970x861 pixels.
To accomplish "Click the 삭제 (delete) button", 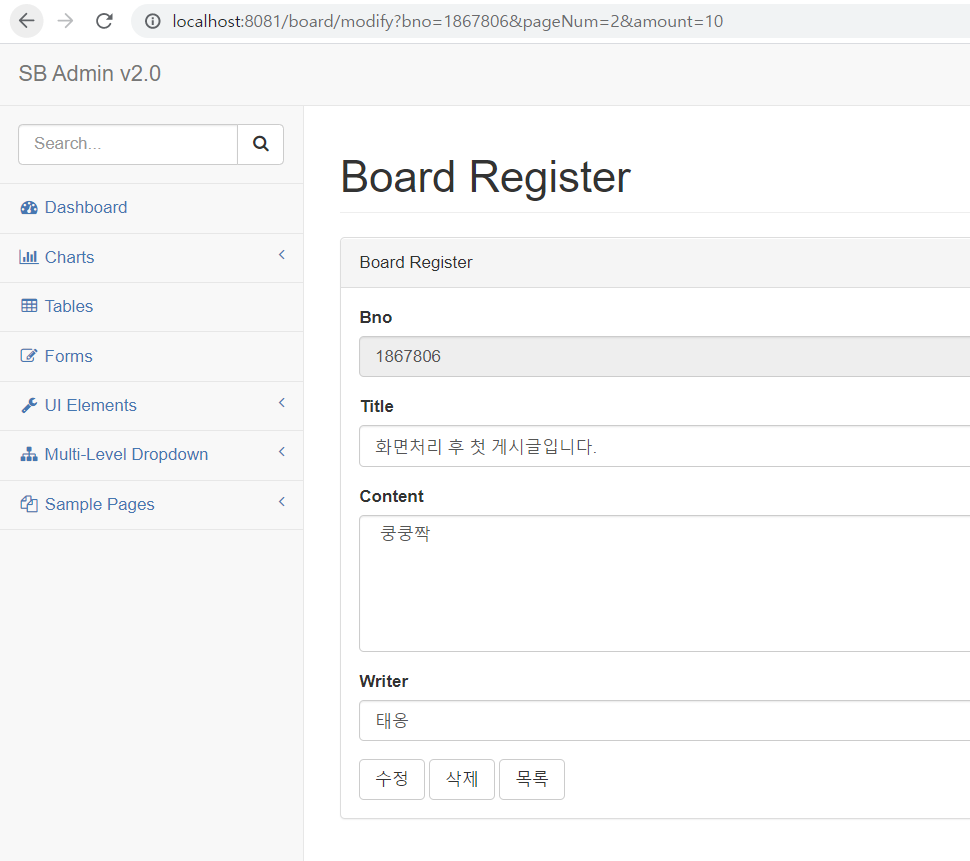I will pos(462,779).
